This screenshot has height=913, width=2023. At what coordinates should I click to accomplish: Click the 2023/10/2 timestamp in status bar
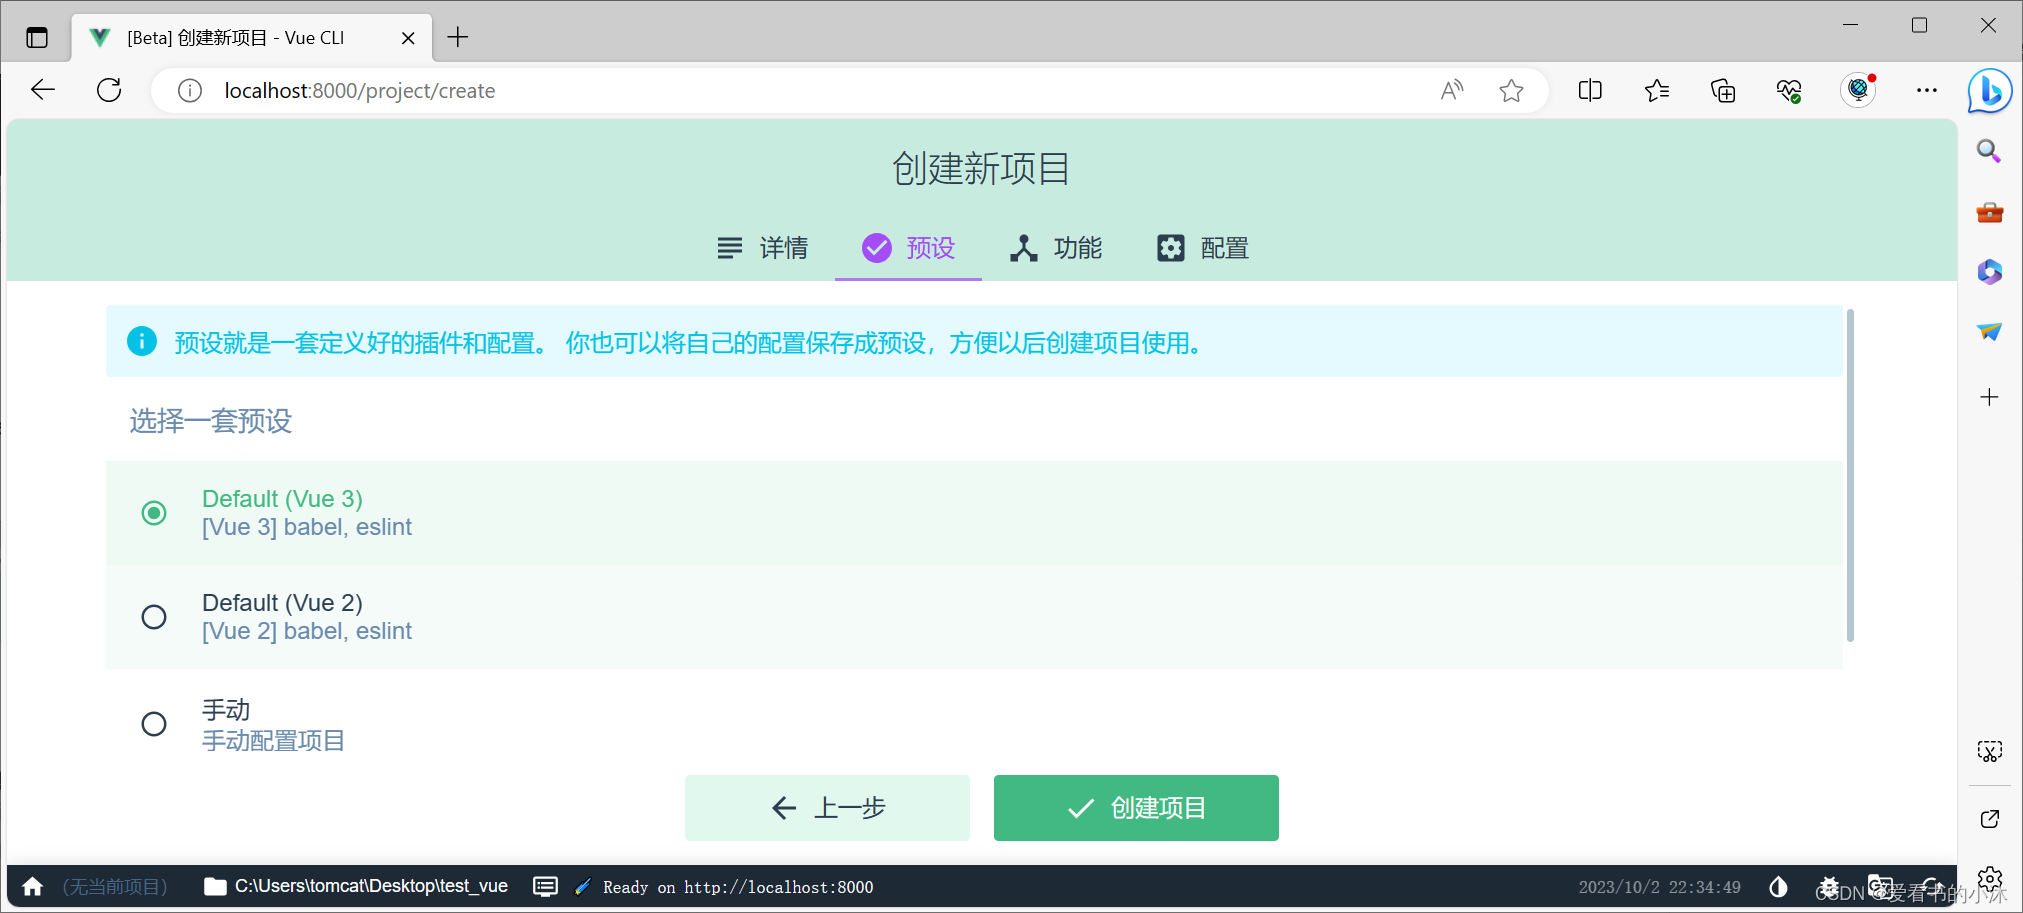point(1659,887)
